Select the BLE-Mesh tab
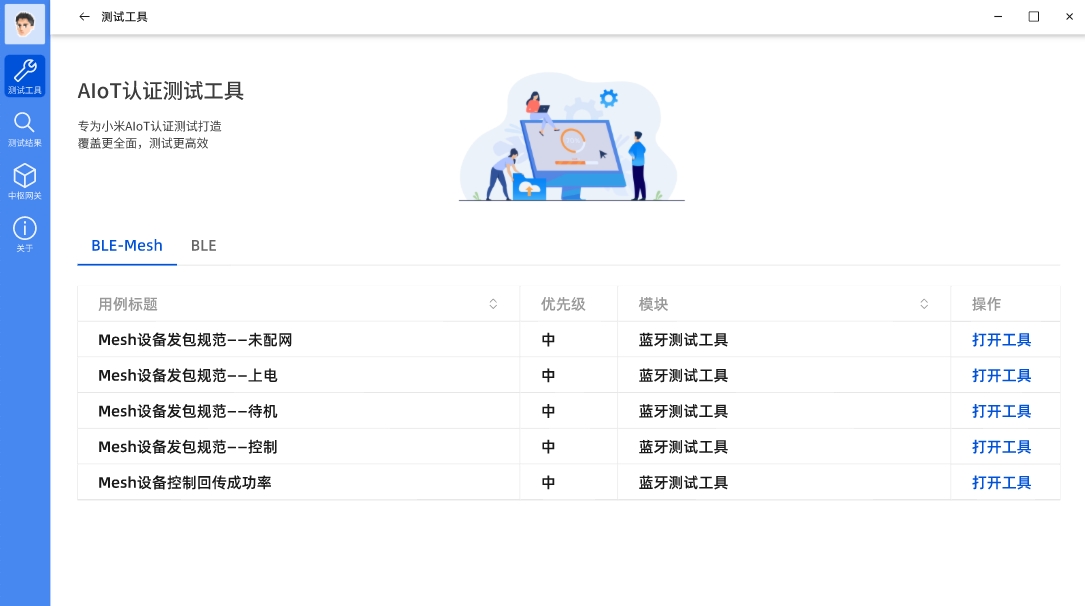The height and width of the screenshot is (606, 1085). coord(127,246)
